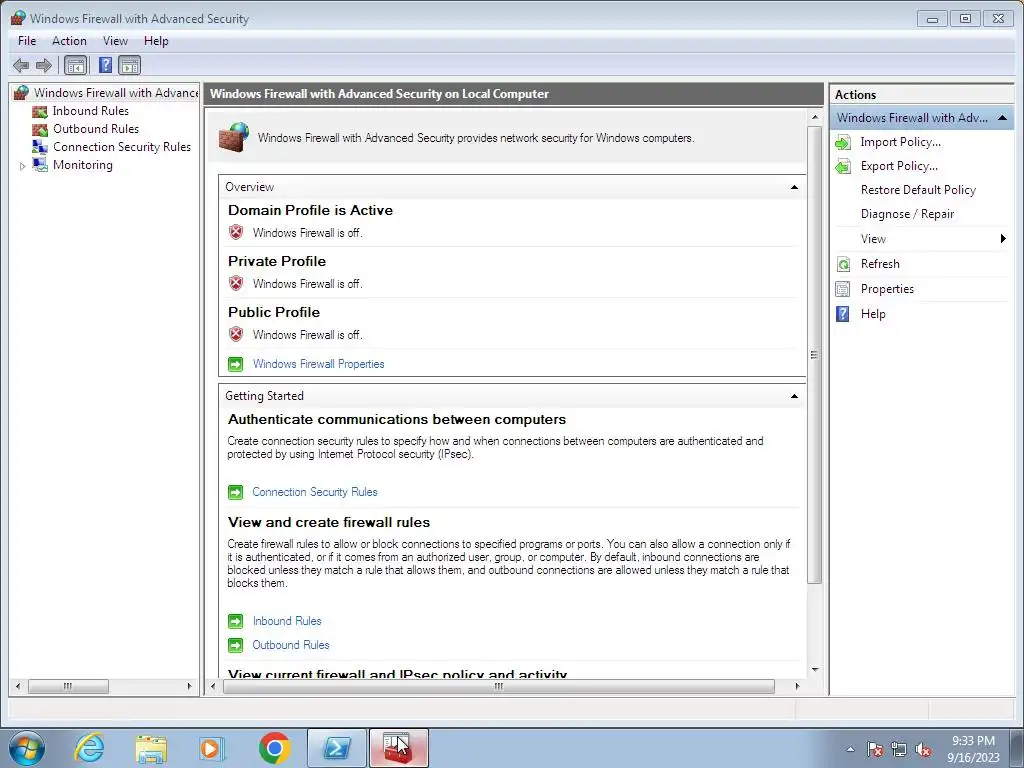Open the Action menu
The image size is (1024, 768).
point(69,40)
